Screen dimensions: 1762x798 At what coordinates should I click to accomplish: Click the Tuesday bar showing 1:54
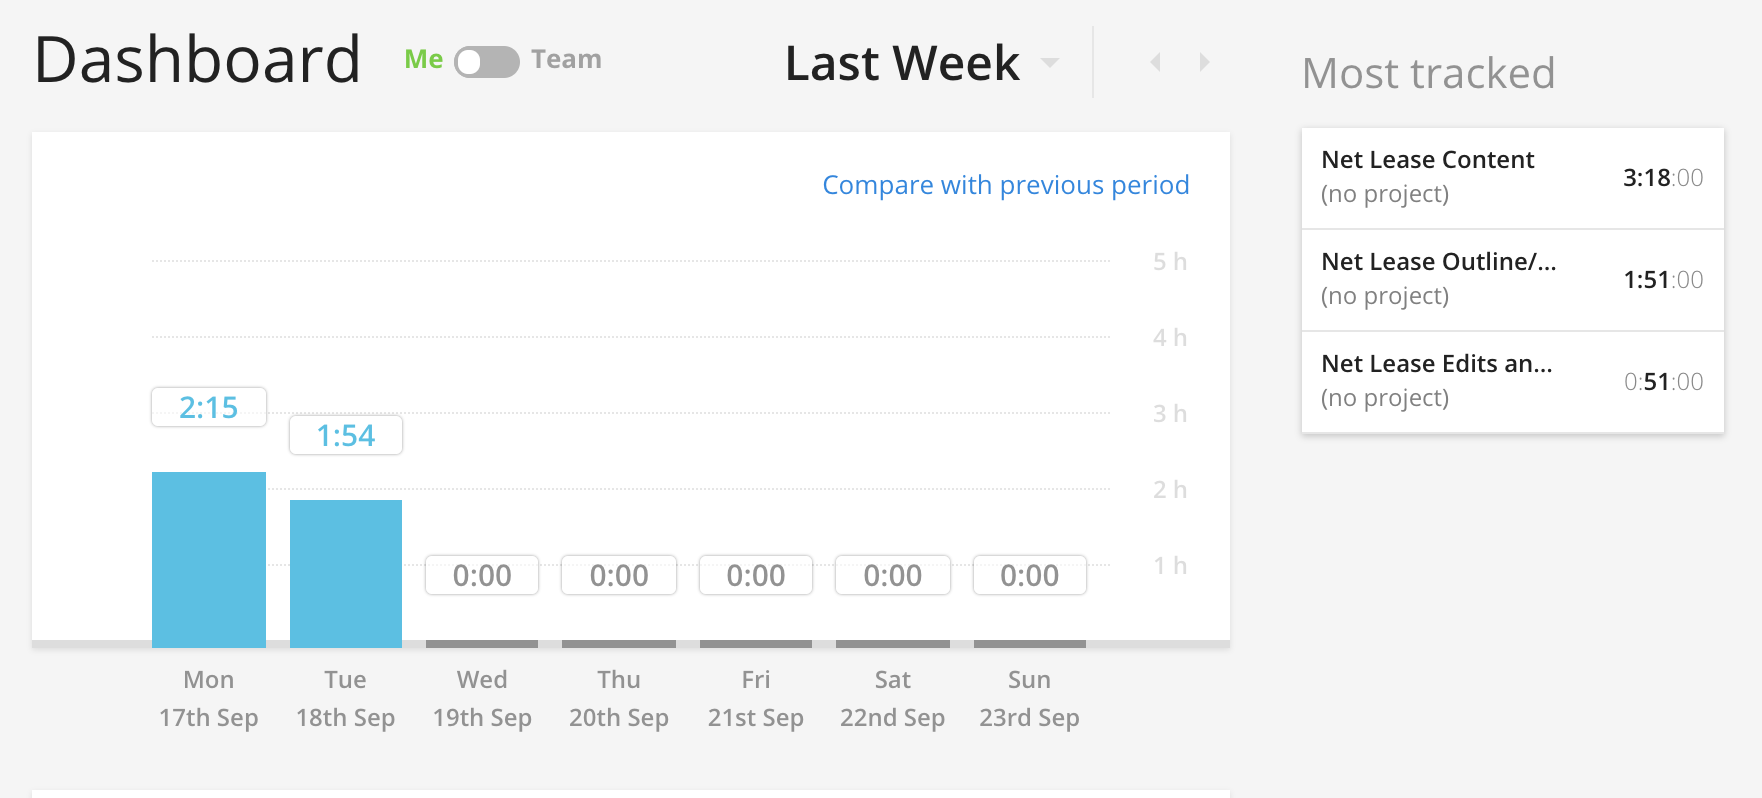click(x=345, y=570)
